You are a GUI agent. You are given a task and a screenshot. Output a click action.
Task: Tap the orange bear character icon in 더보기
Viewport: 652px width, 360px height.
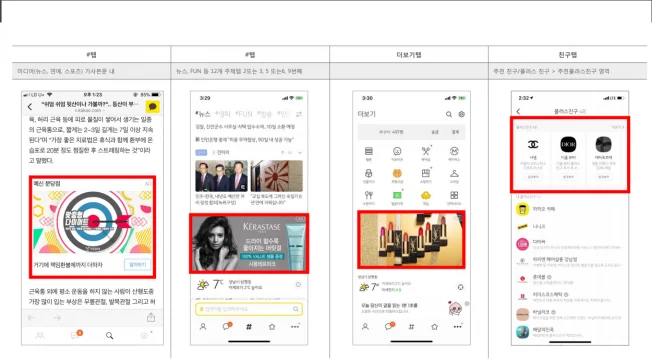coord(397,173)
